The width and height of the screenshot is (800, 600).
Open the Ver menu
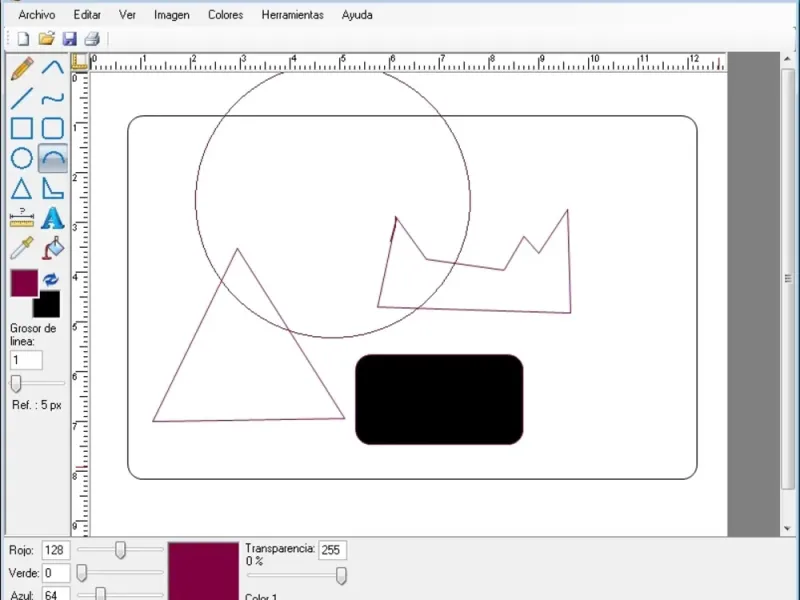coord(128,15)
